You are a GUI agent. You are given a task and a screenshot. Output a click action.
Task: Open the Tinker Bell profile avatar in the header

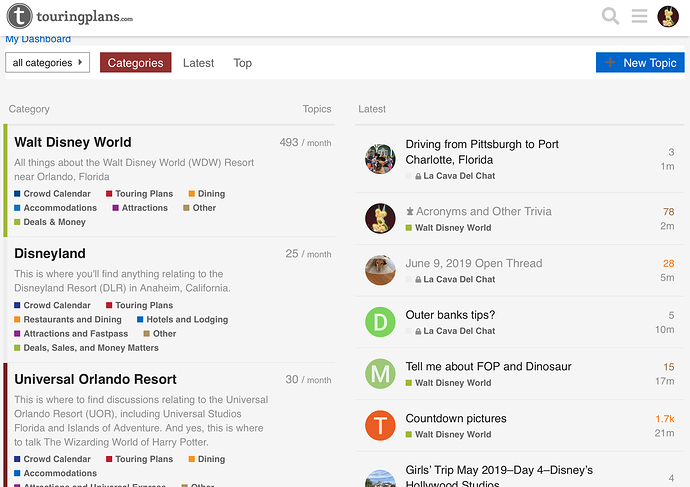pyautogui.click(x=668, y=17)
